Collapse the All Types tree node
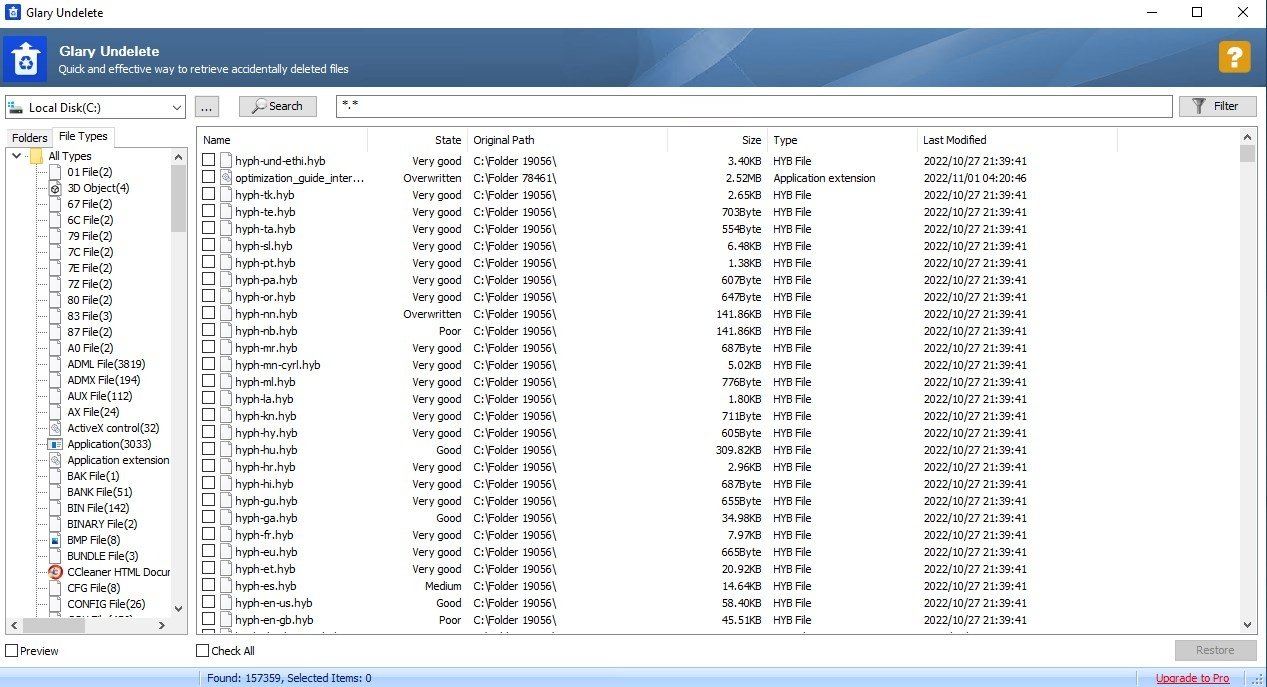 pyautogui.click(x=17, y=156)
